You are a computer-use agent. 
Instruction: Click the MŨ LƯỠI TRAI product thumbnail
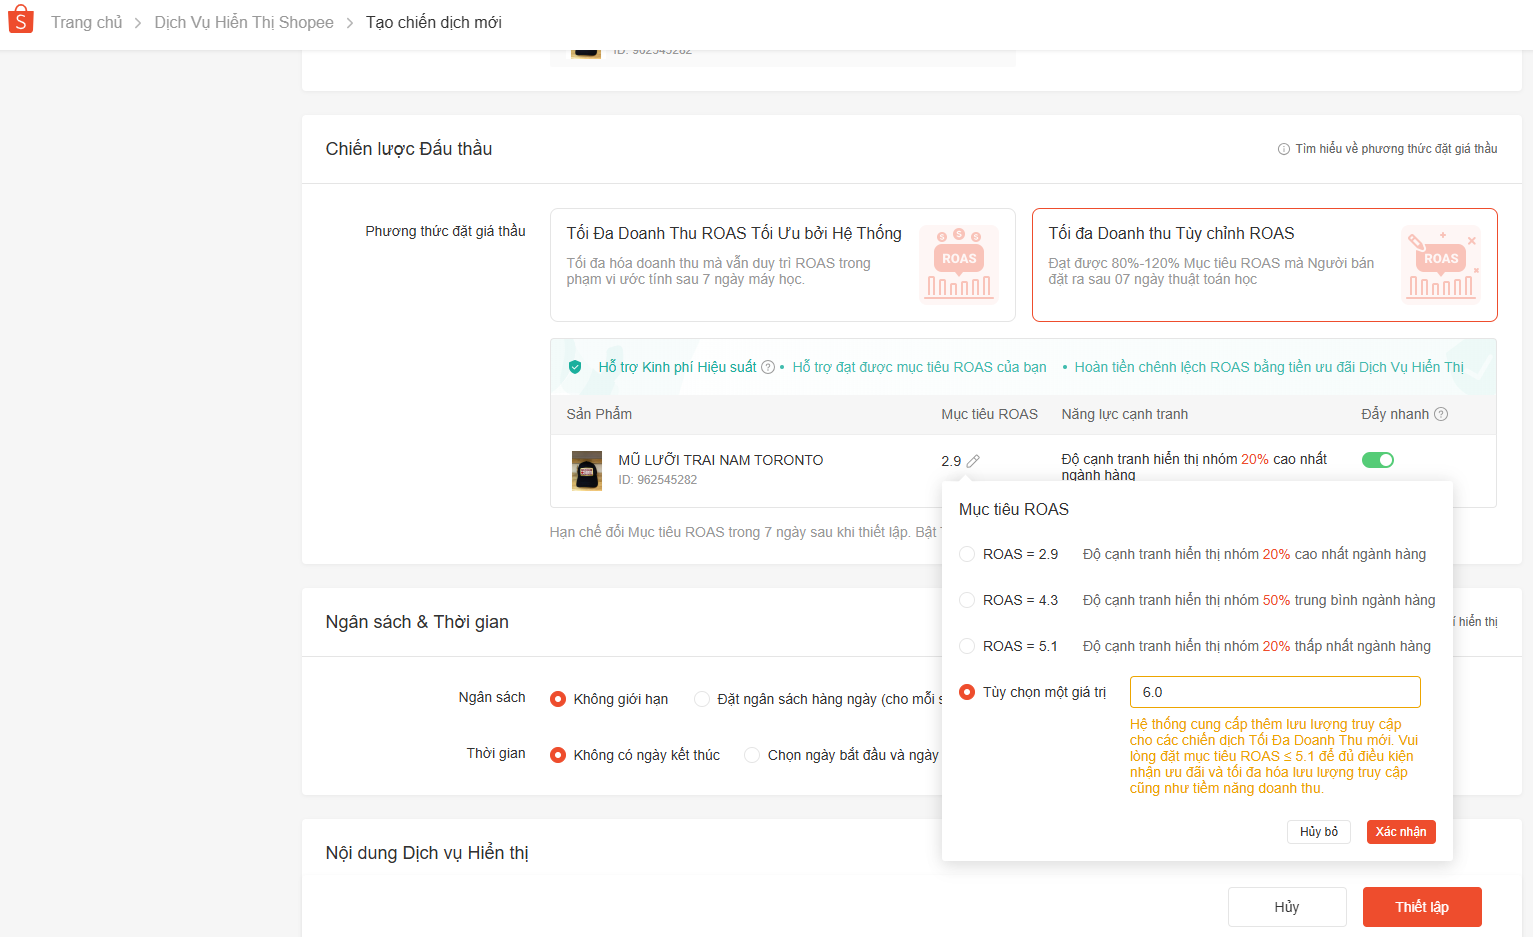click(587, 470)
